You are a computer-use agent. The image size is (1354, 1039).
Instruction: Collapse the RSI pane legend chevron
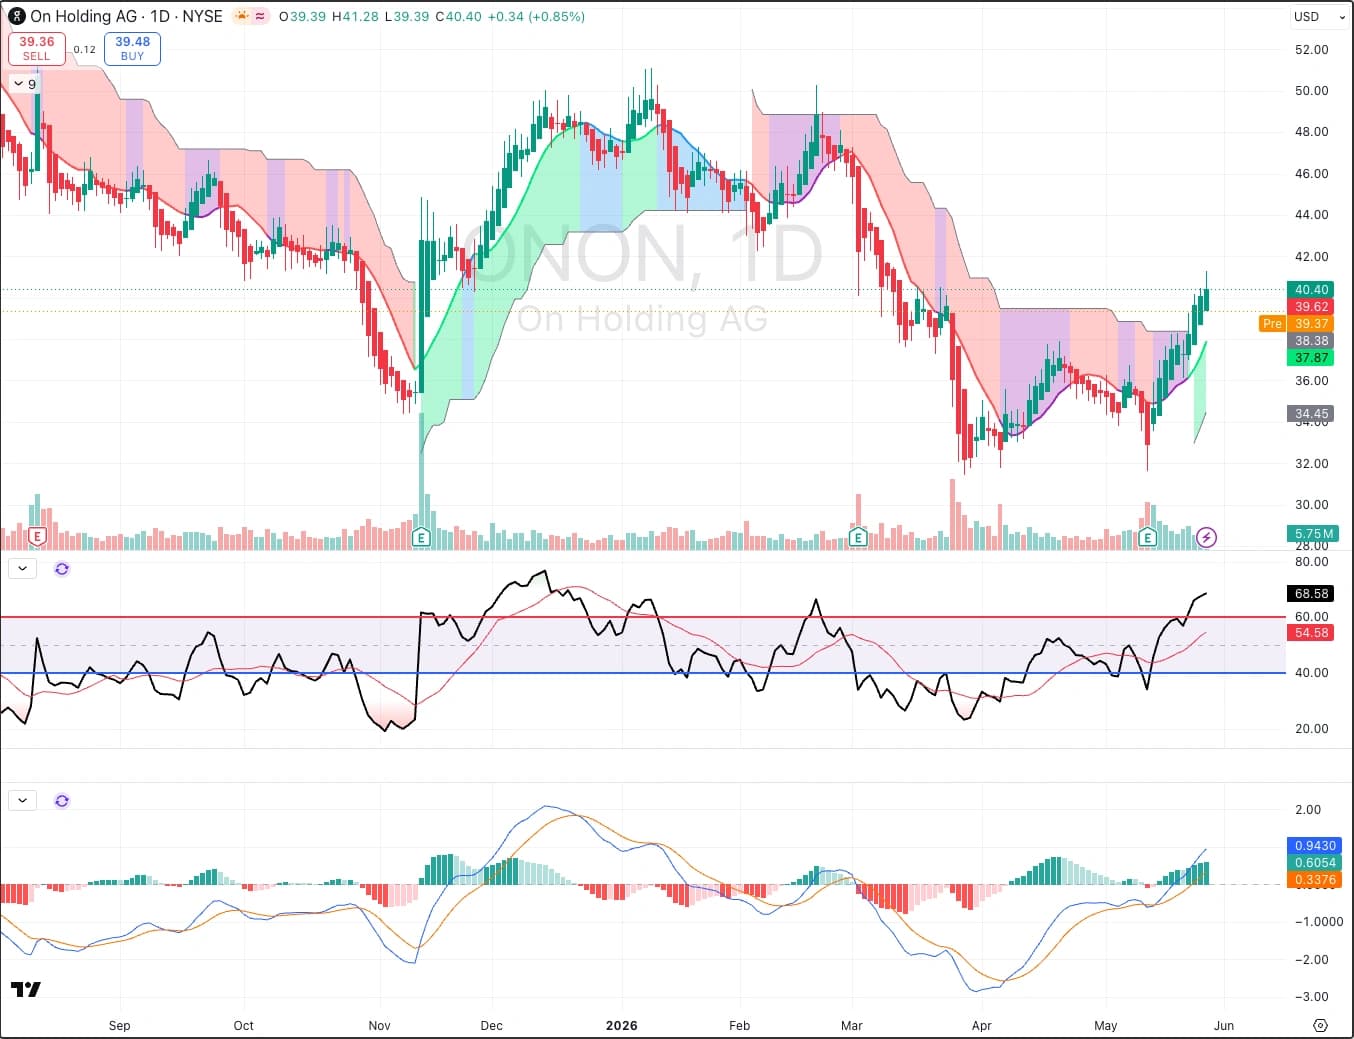(x=22, y=569)
